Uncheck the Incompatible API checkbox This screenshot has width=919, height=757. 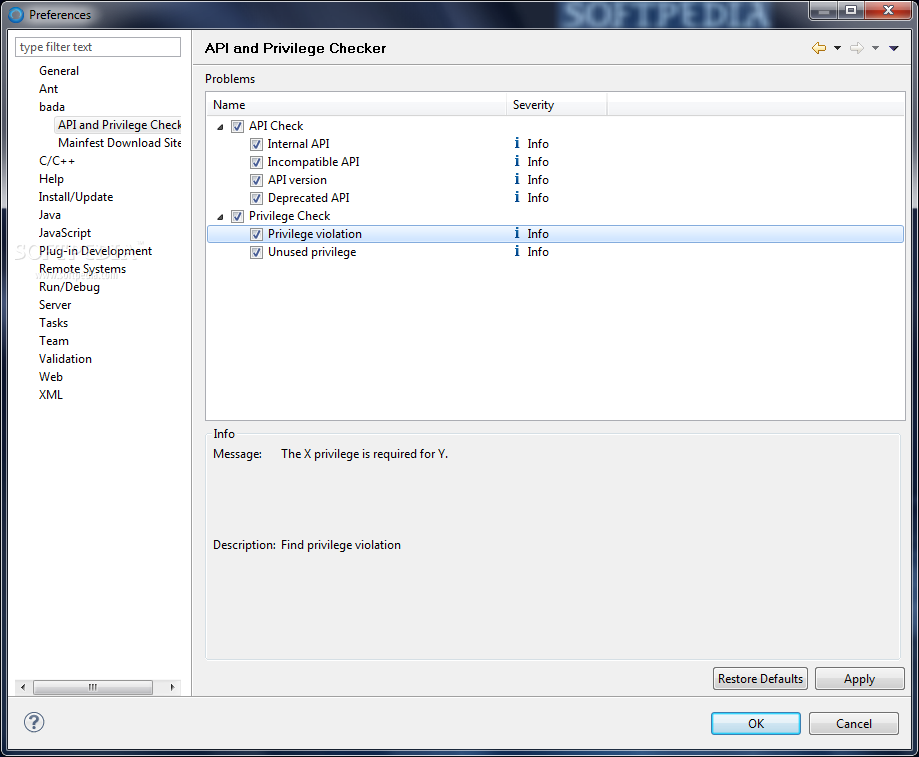point(256,162)
